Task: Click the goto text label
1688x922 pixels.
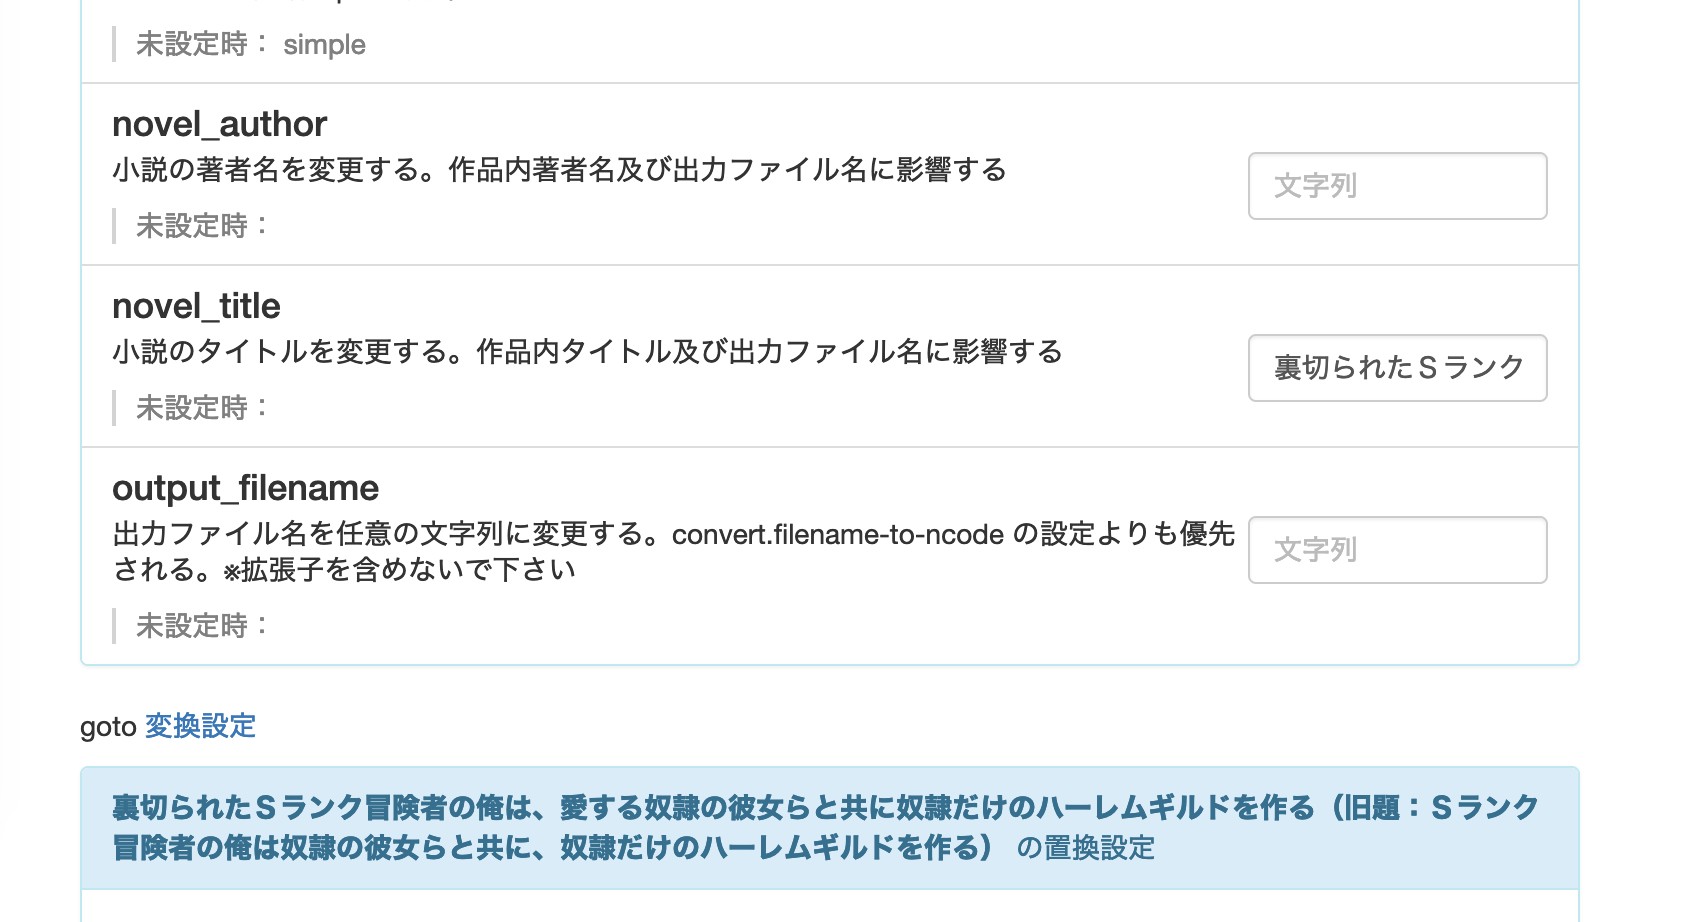Action: point(108,727)
